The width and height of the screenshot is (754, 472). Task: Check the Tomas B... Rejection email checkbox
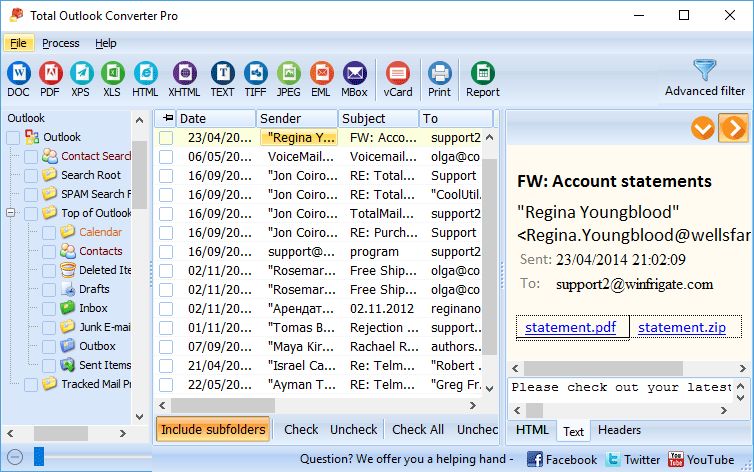click(166, 328)
